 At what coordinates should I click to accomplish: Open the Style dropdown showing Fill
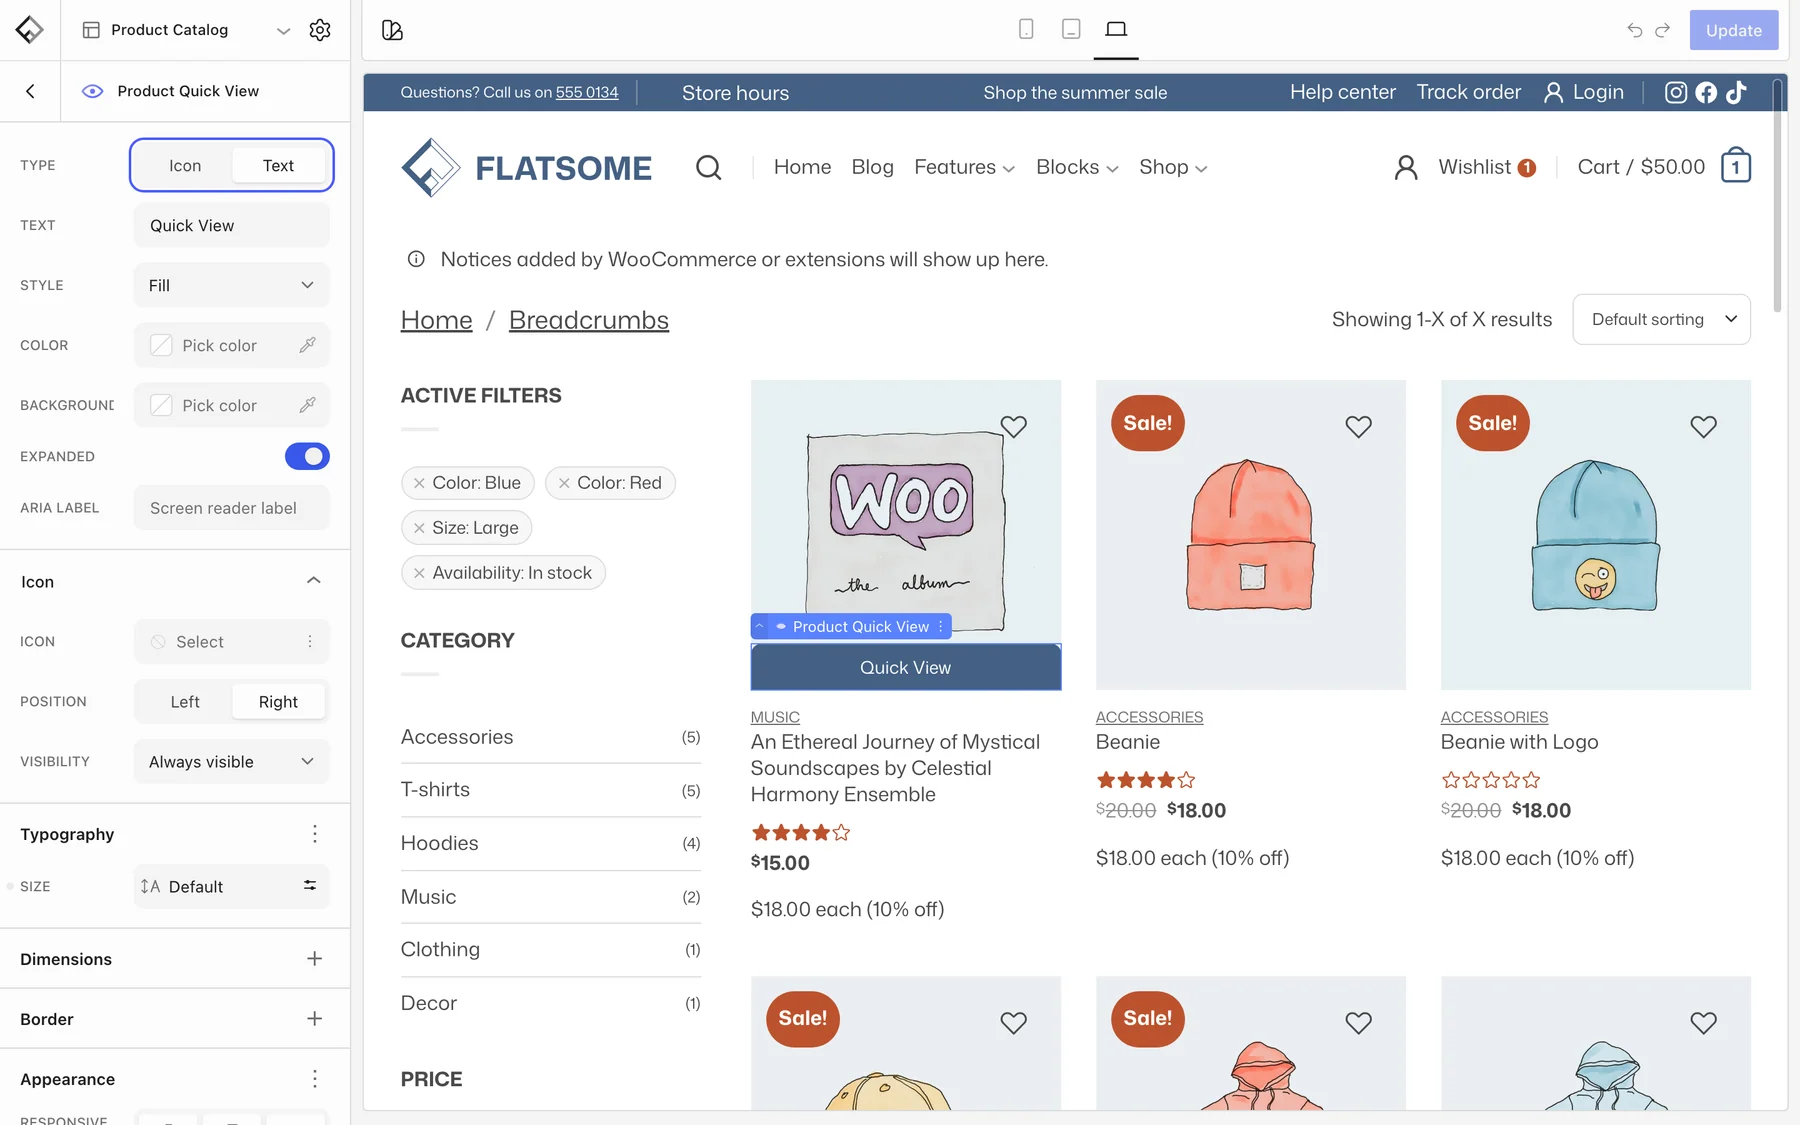point(231,285)
